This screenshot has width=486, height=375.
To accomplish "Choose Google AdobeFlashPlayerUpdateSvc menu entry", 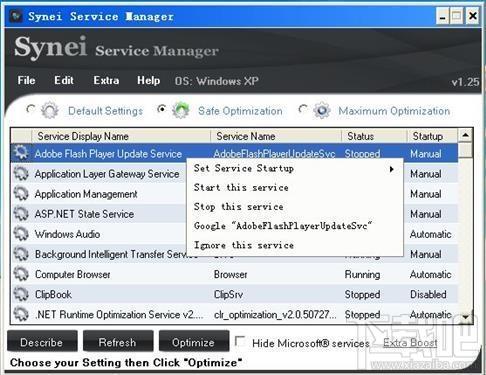I will 295,226.
